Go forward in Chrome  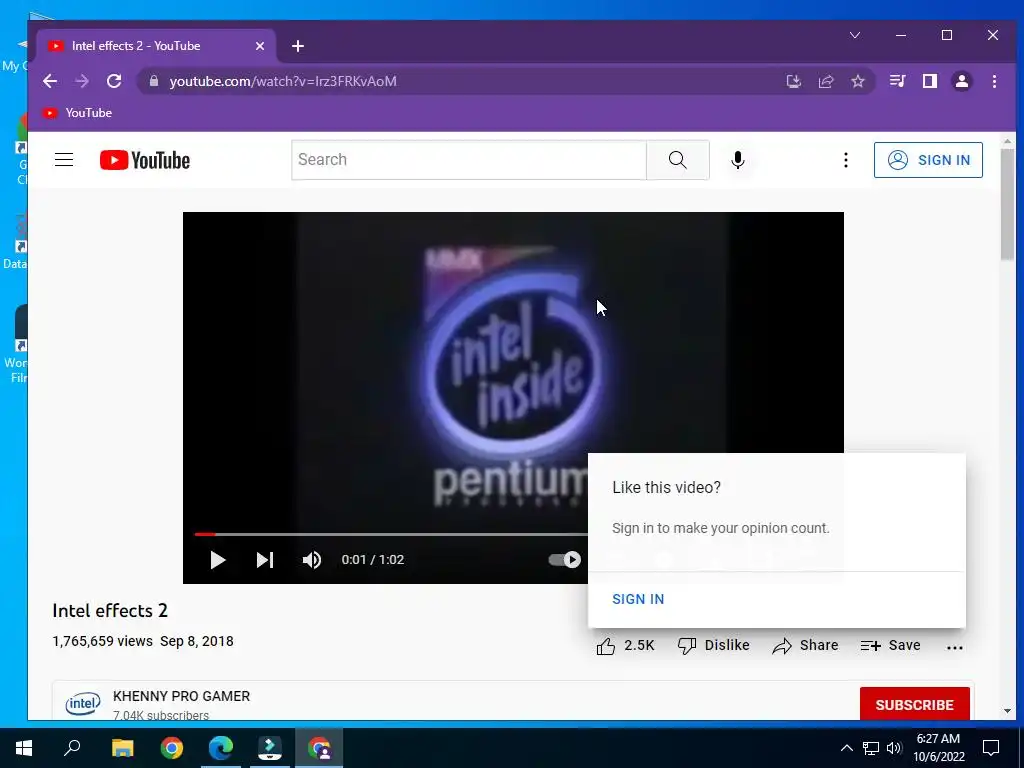82,81
